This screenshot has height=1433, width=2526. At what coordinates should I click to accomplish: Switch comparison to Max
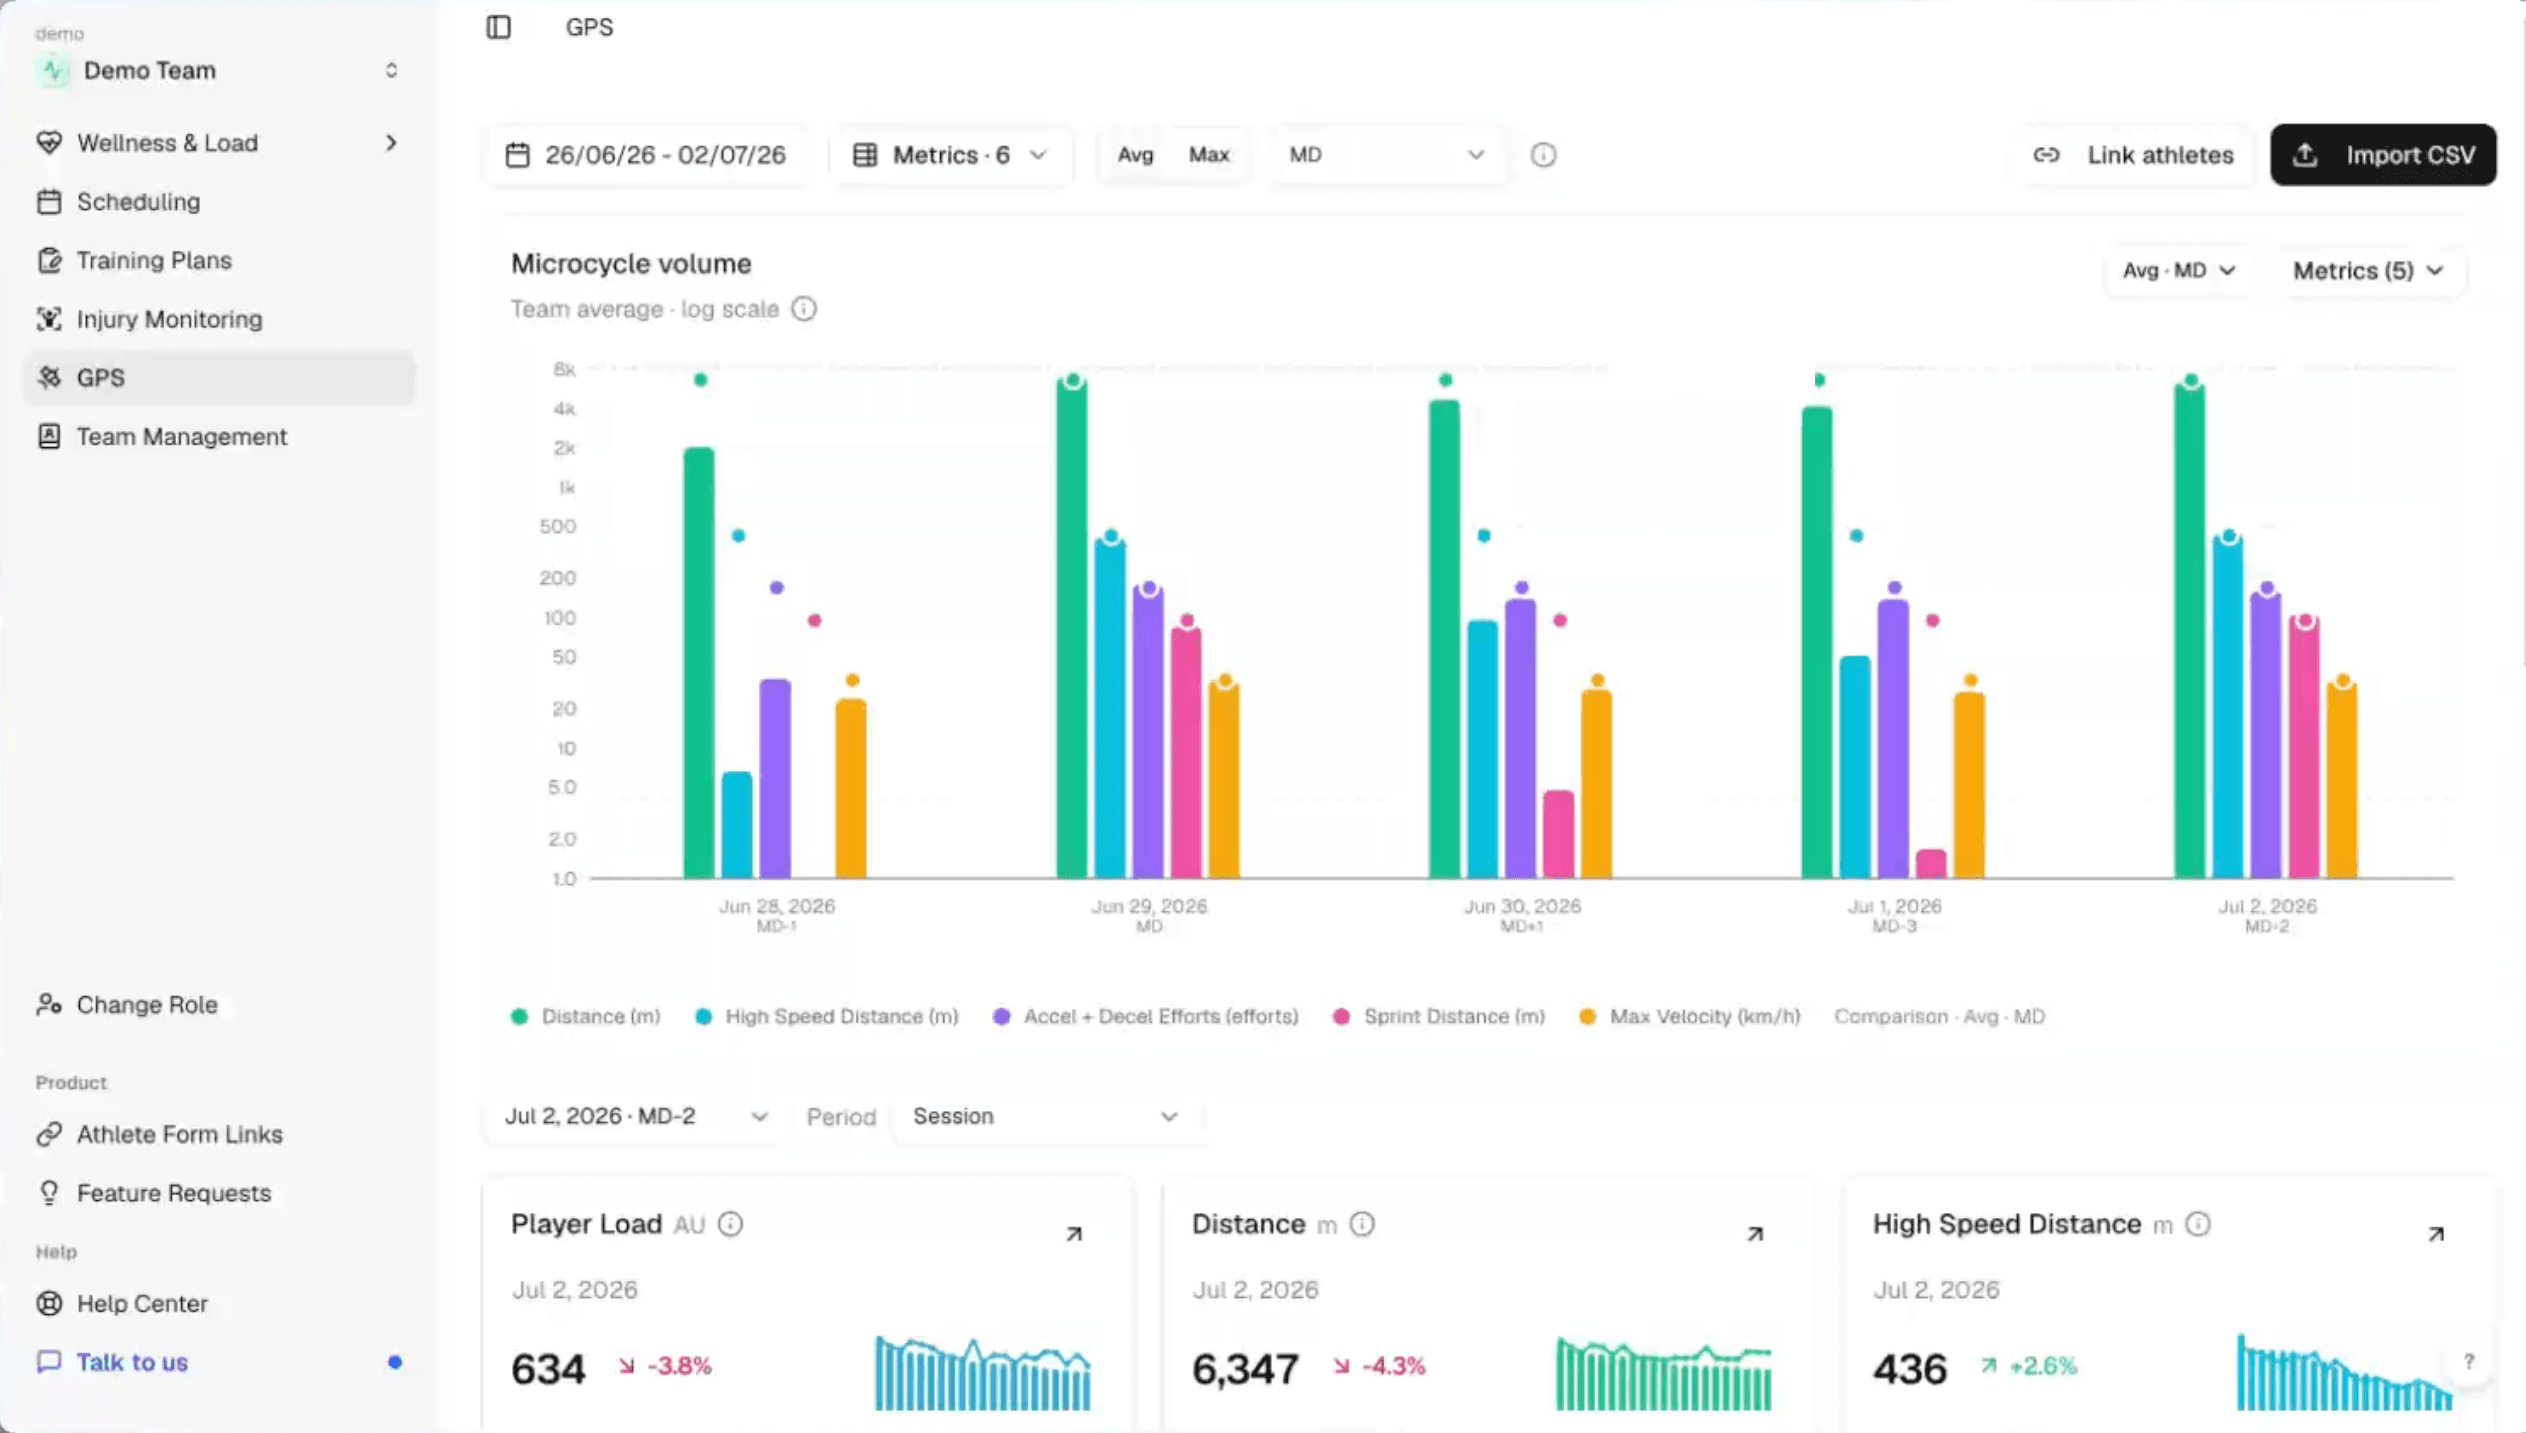pyautogui.click(x=1209, y=155)
